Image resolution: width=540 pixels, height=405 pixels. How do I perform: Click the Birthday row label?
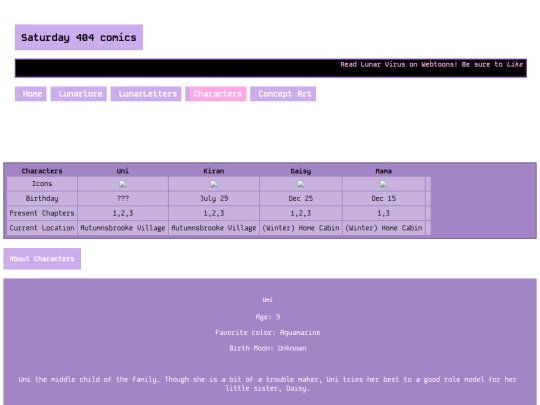(x=42, y=198)
